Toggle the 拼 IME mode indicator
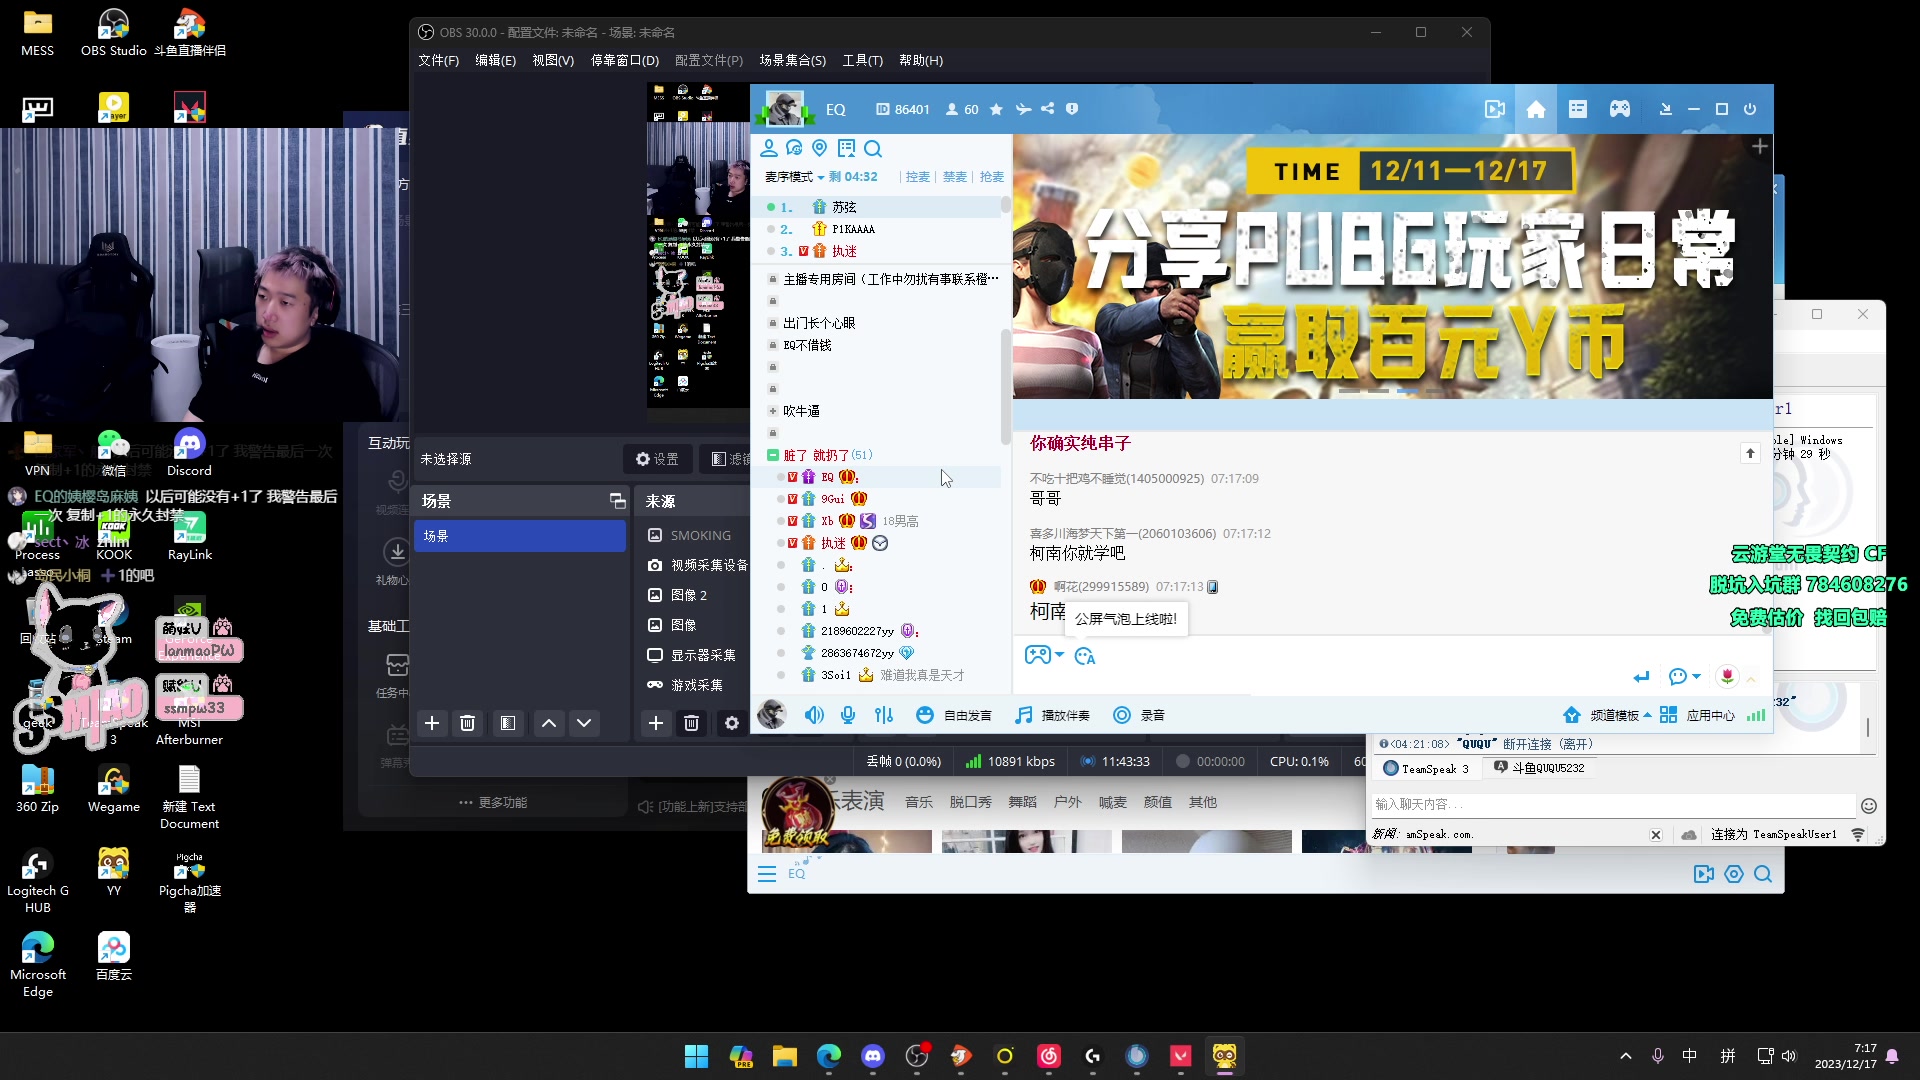This screenshot has height=1080, width=1920. click(1728, 1056)
